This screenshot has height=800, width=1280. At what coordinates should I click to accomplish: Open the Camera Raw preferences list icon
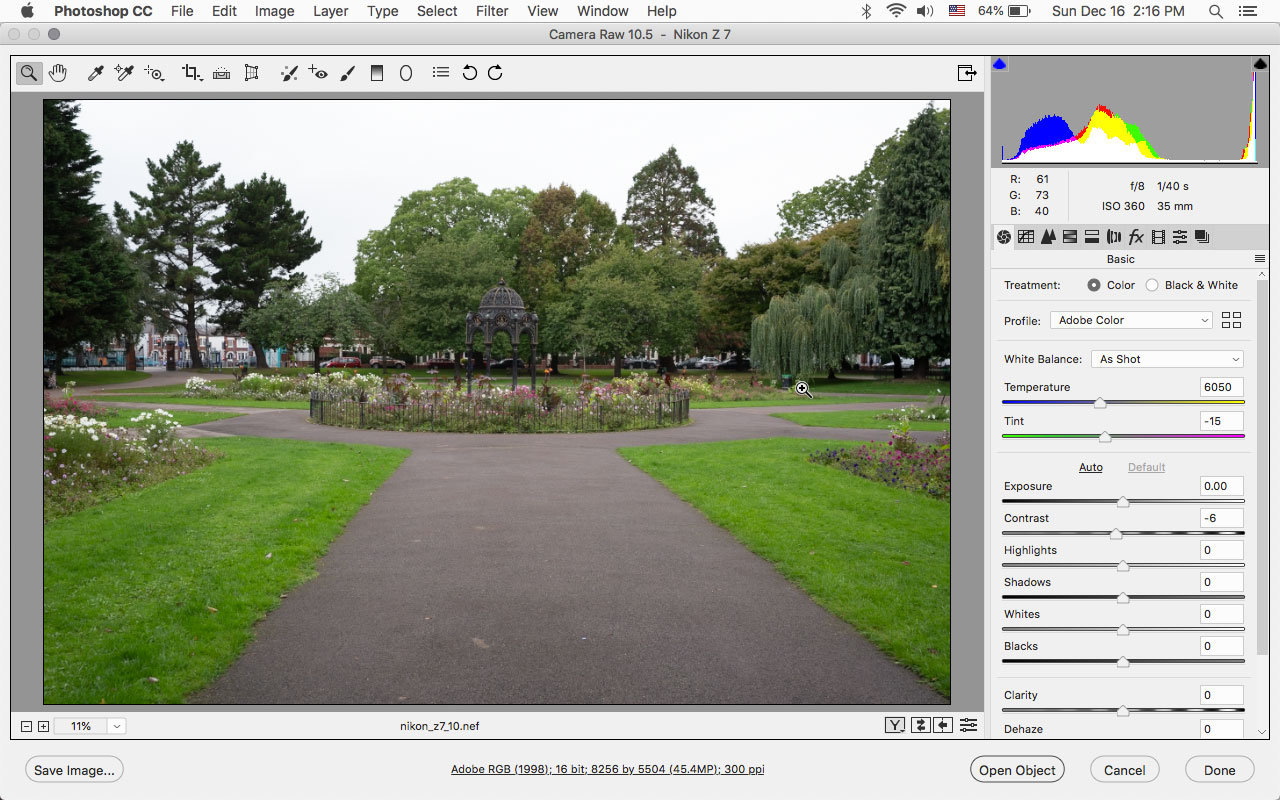[440, 72]
